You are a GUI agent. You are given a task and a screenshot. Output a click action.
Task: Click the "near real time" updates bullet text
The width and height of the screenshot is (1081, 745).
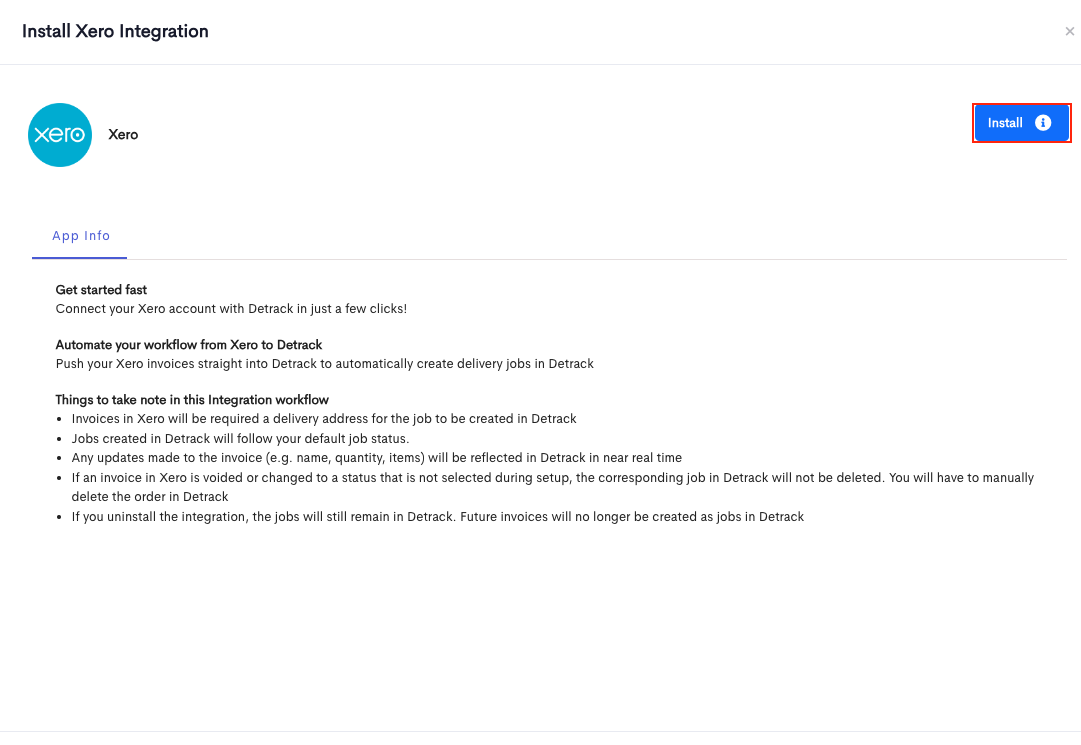[x=376, y=458]
